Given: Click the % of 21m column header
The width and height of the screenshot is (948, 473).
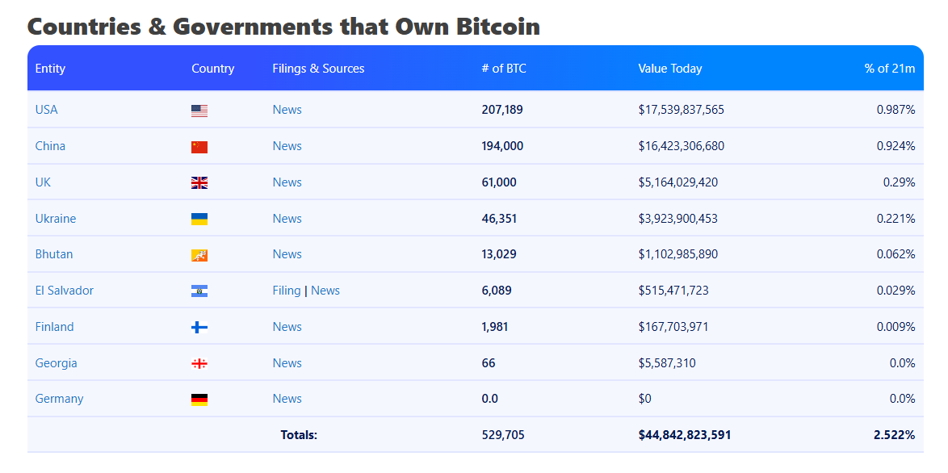Looking at the screenshot, I should click(889, 69).
